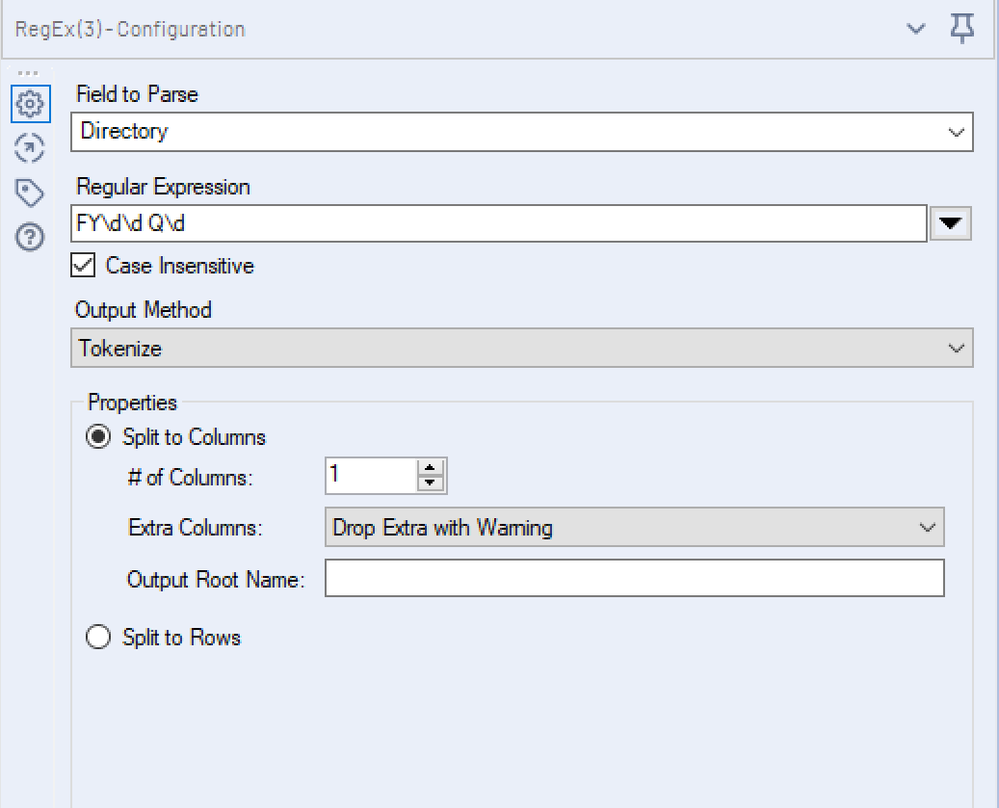Open the Annotation tag icon tab
Image resolution: width=999 pixels, height=808 pixels.
pos(30,192)
